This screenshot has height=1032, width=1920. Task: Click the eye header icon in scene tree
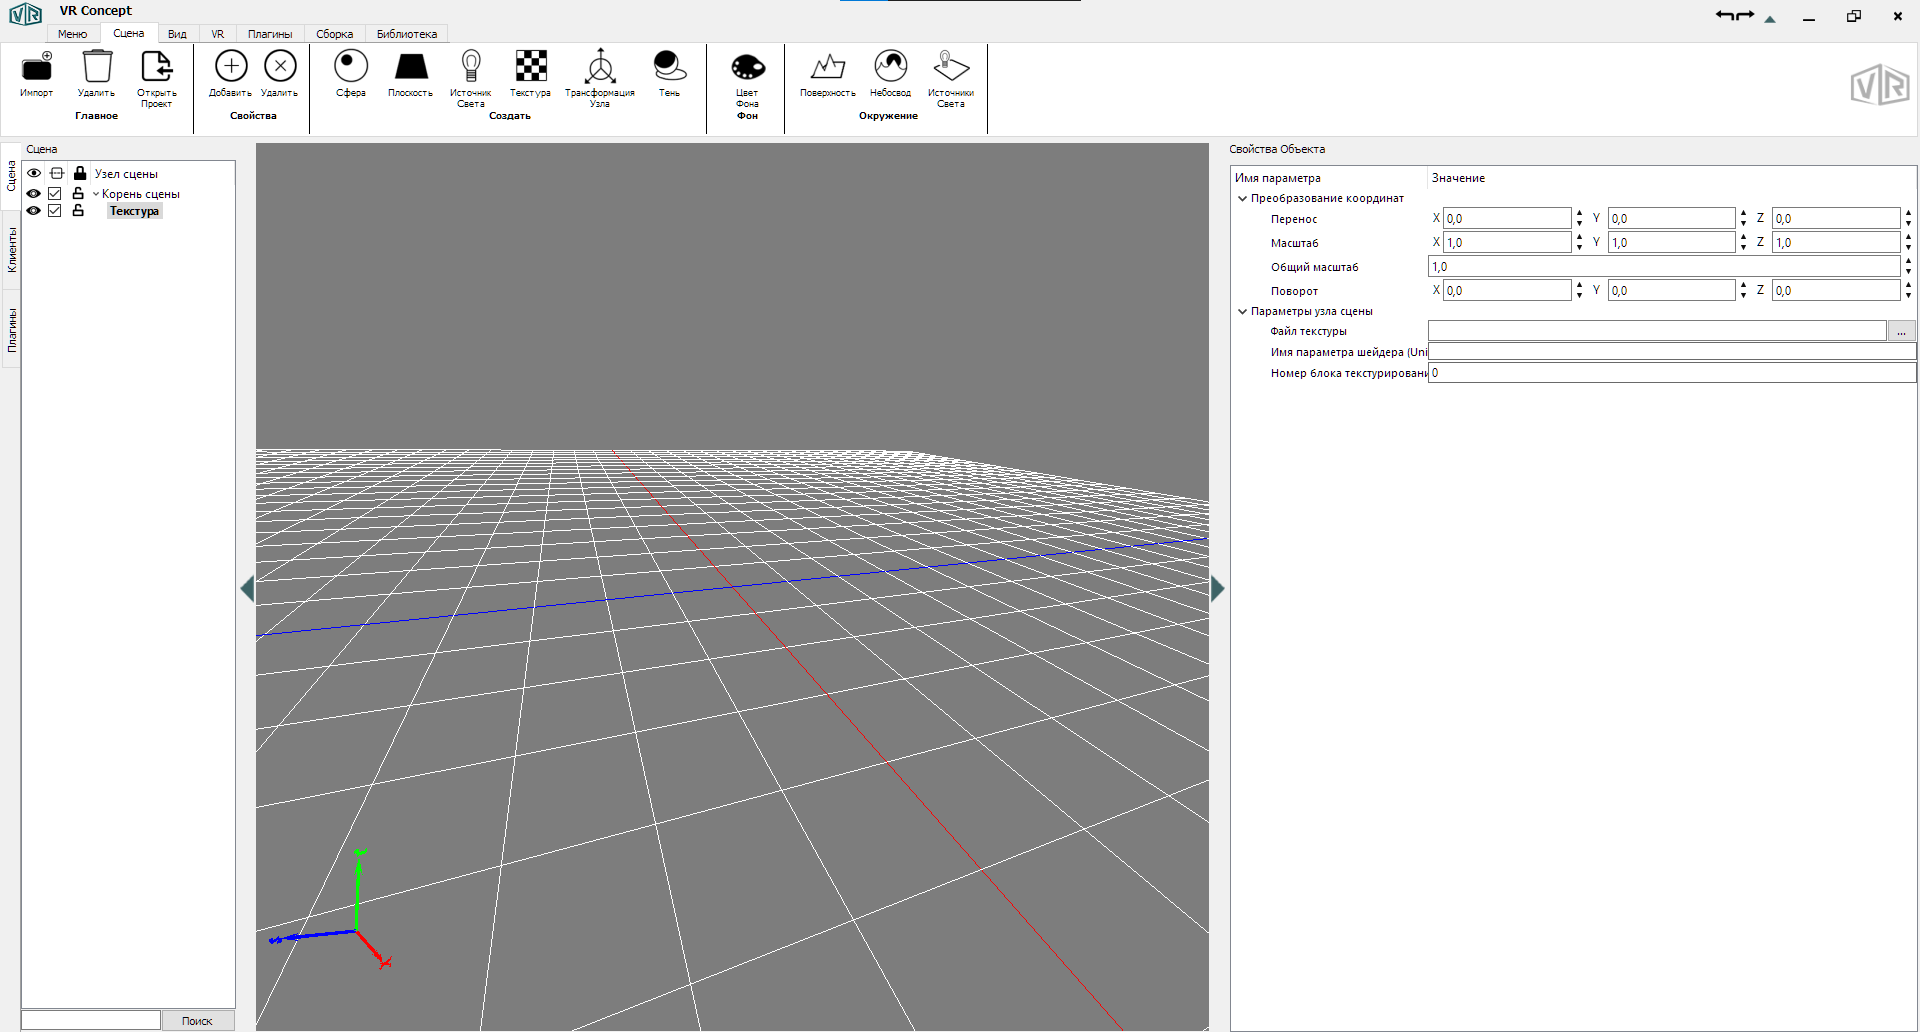(x=34, y=173)
